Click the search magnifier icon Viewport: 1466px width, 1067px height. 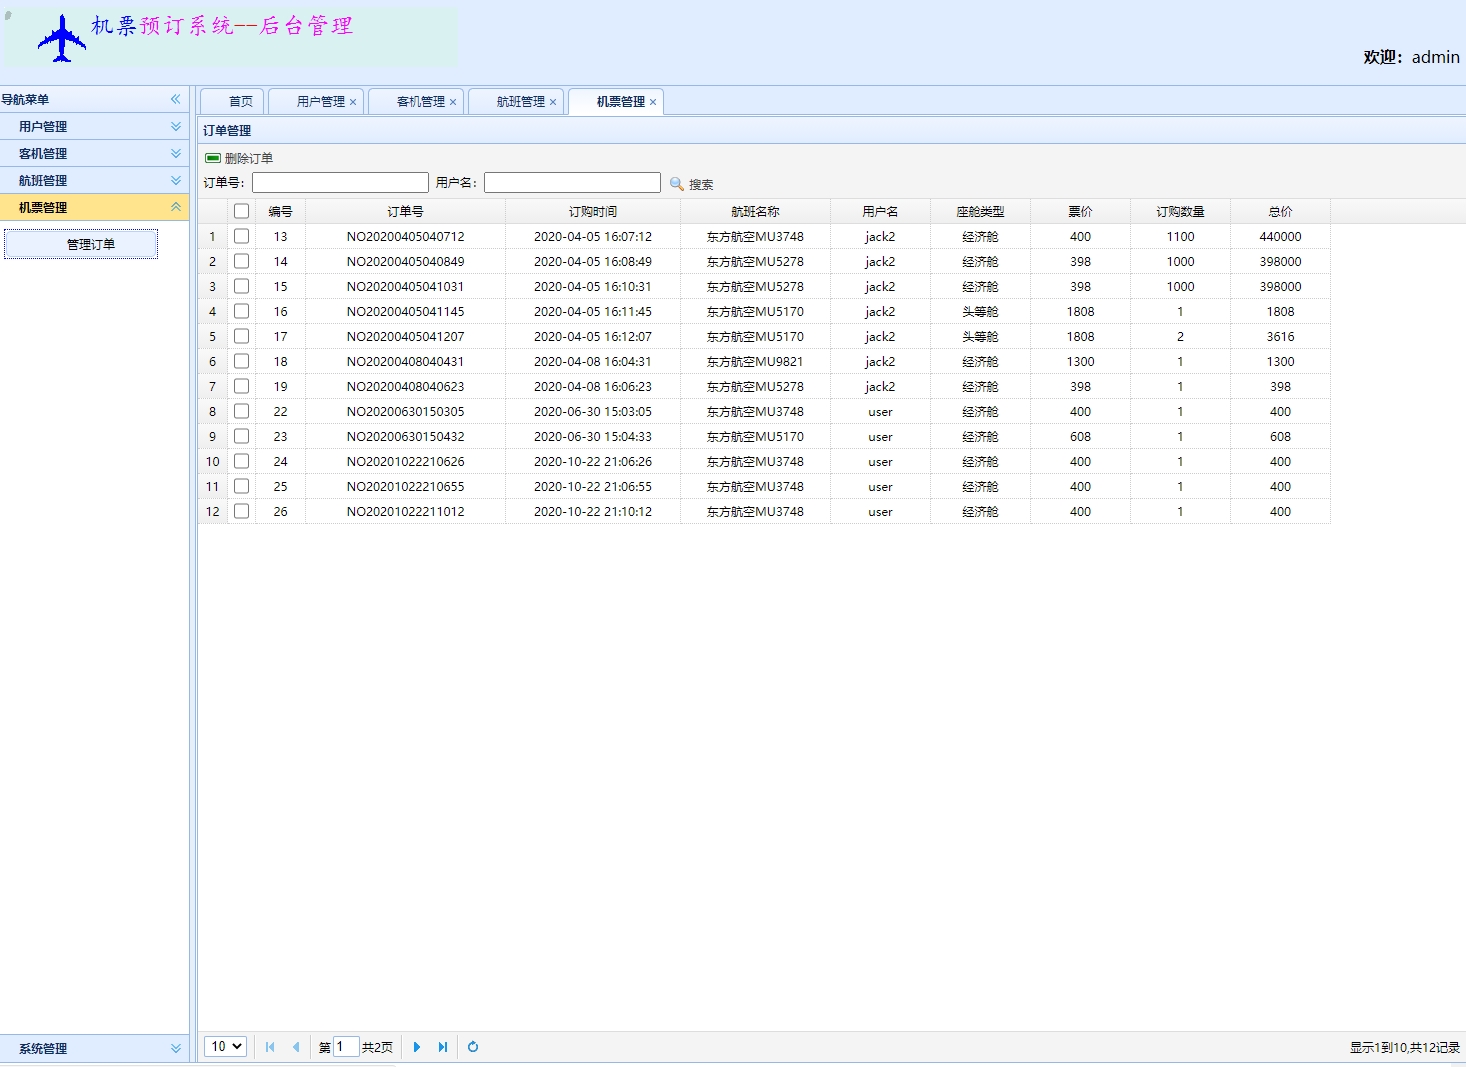[677, 184]
